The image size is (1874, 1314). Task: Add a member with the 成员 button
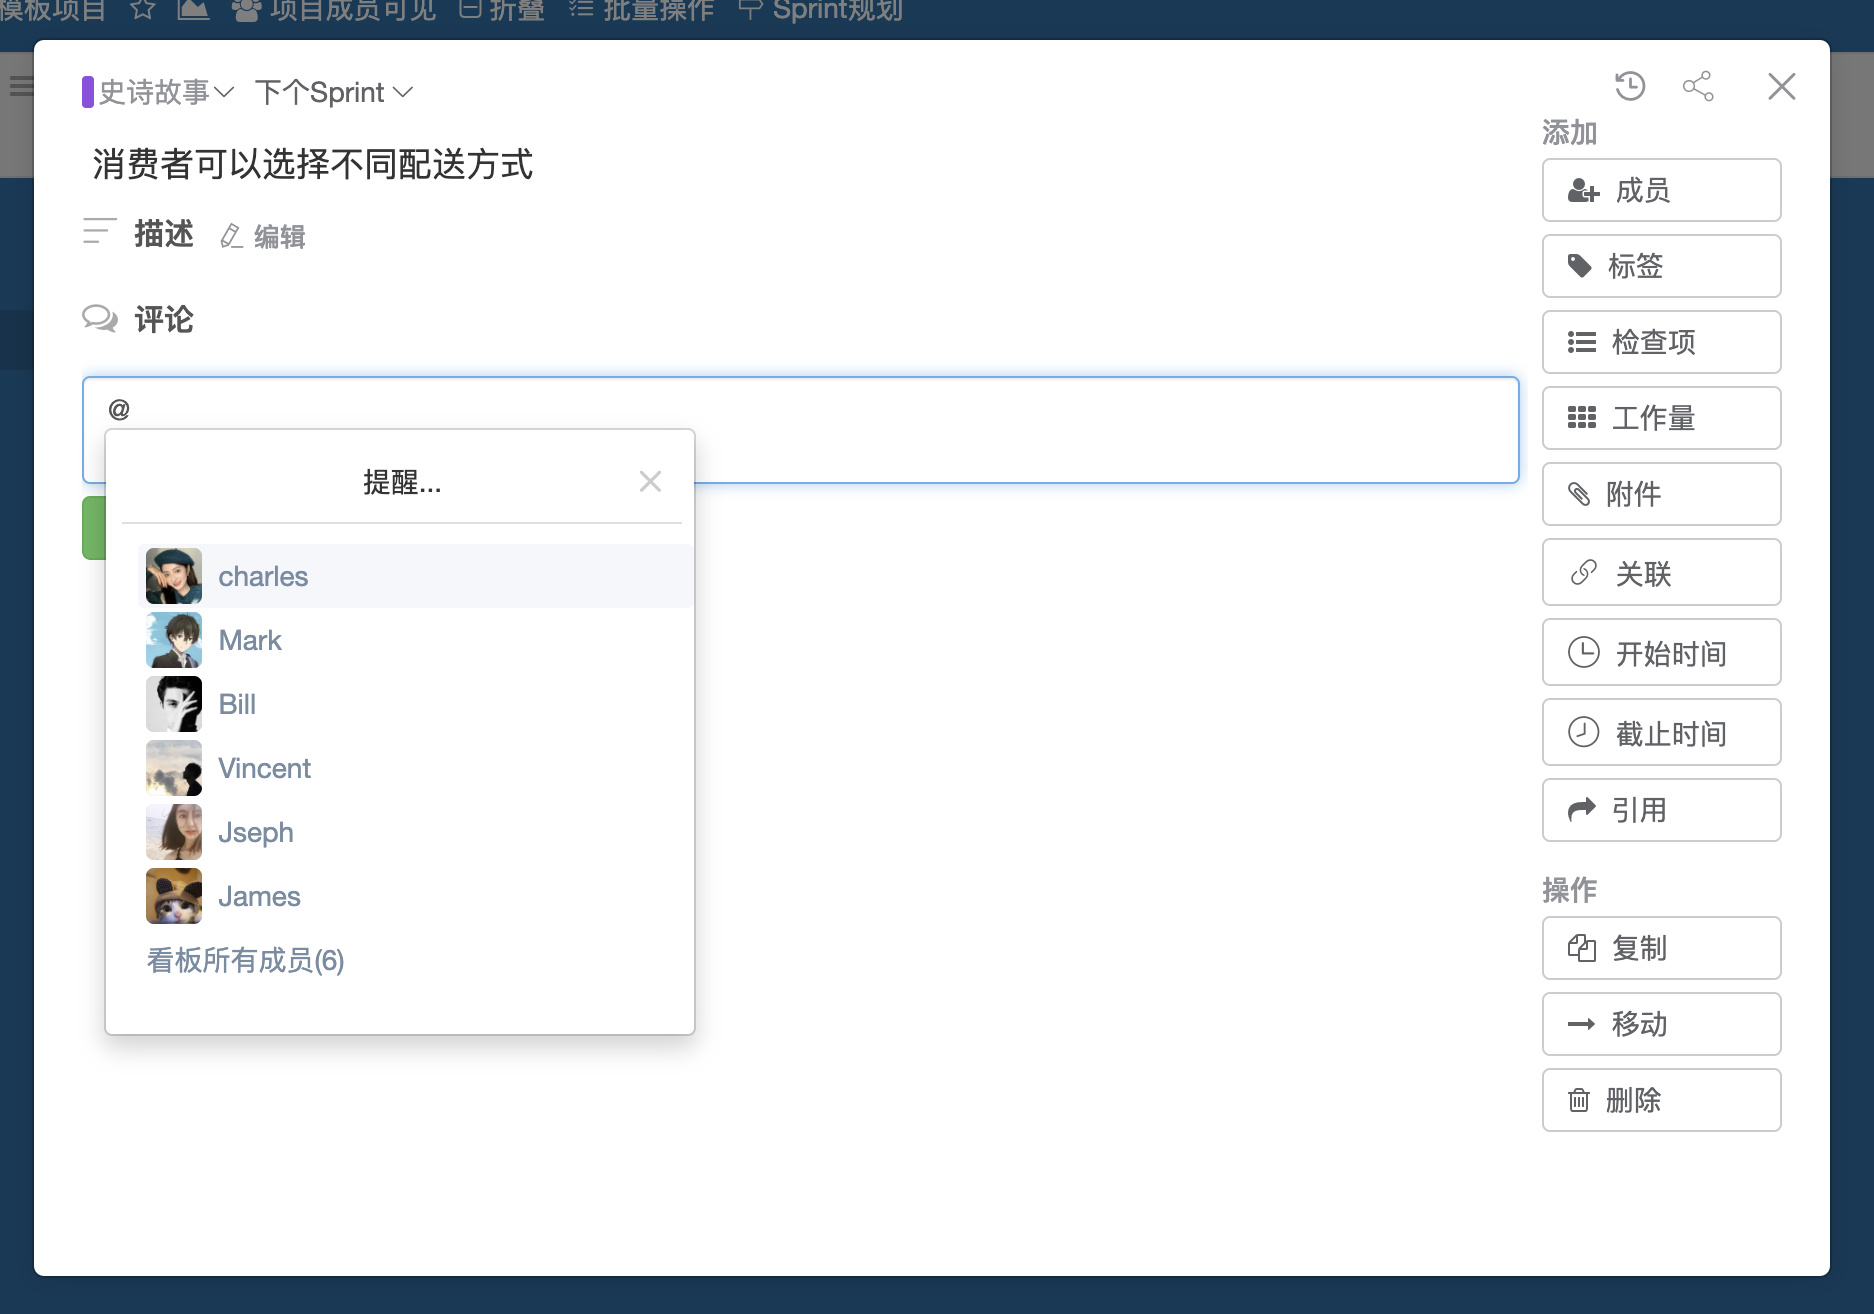(1661, 190)
